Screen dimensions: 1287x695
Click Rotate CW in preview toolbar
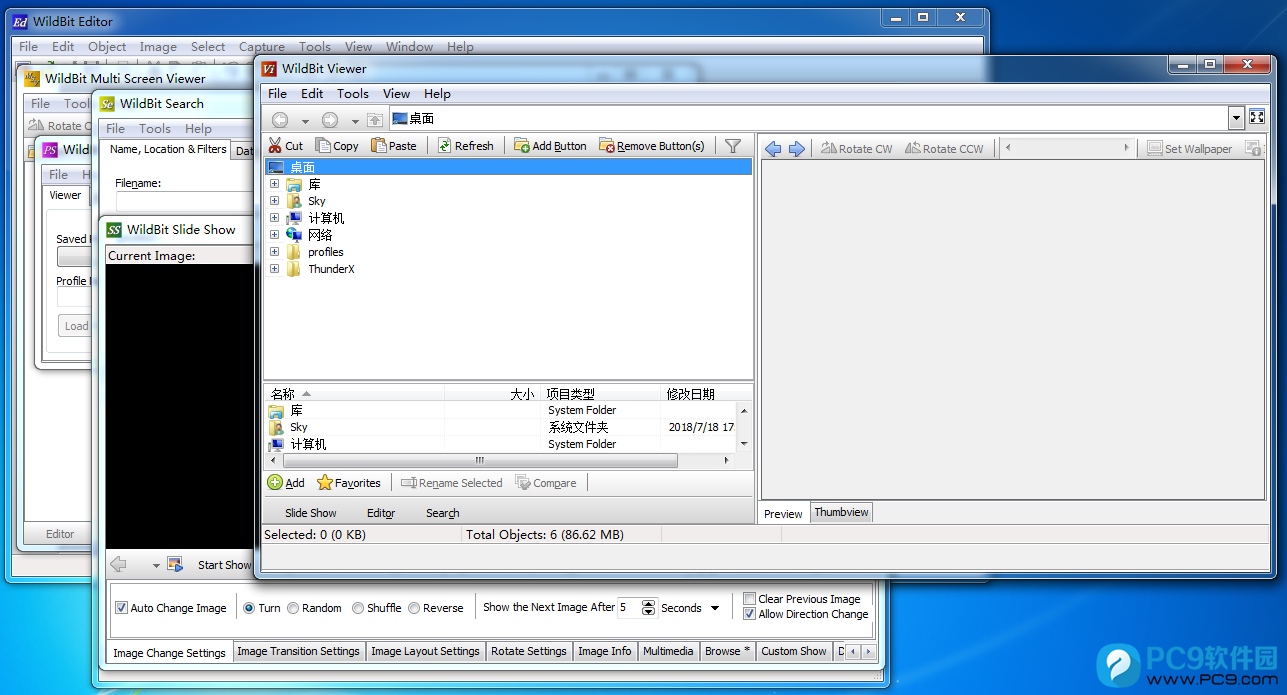(x=857, y=148)
